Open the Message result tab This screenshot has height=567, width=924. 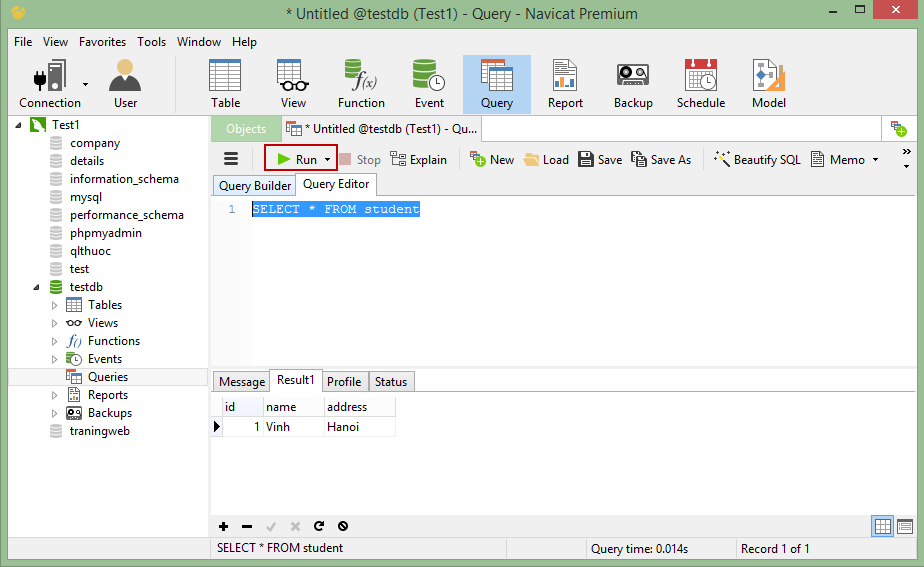coord(242,382)
